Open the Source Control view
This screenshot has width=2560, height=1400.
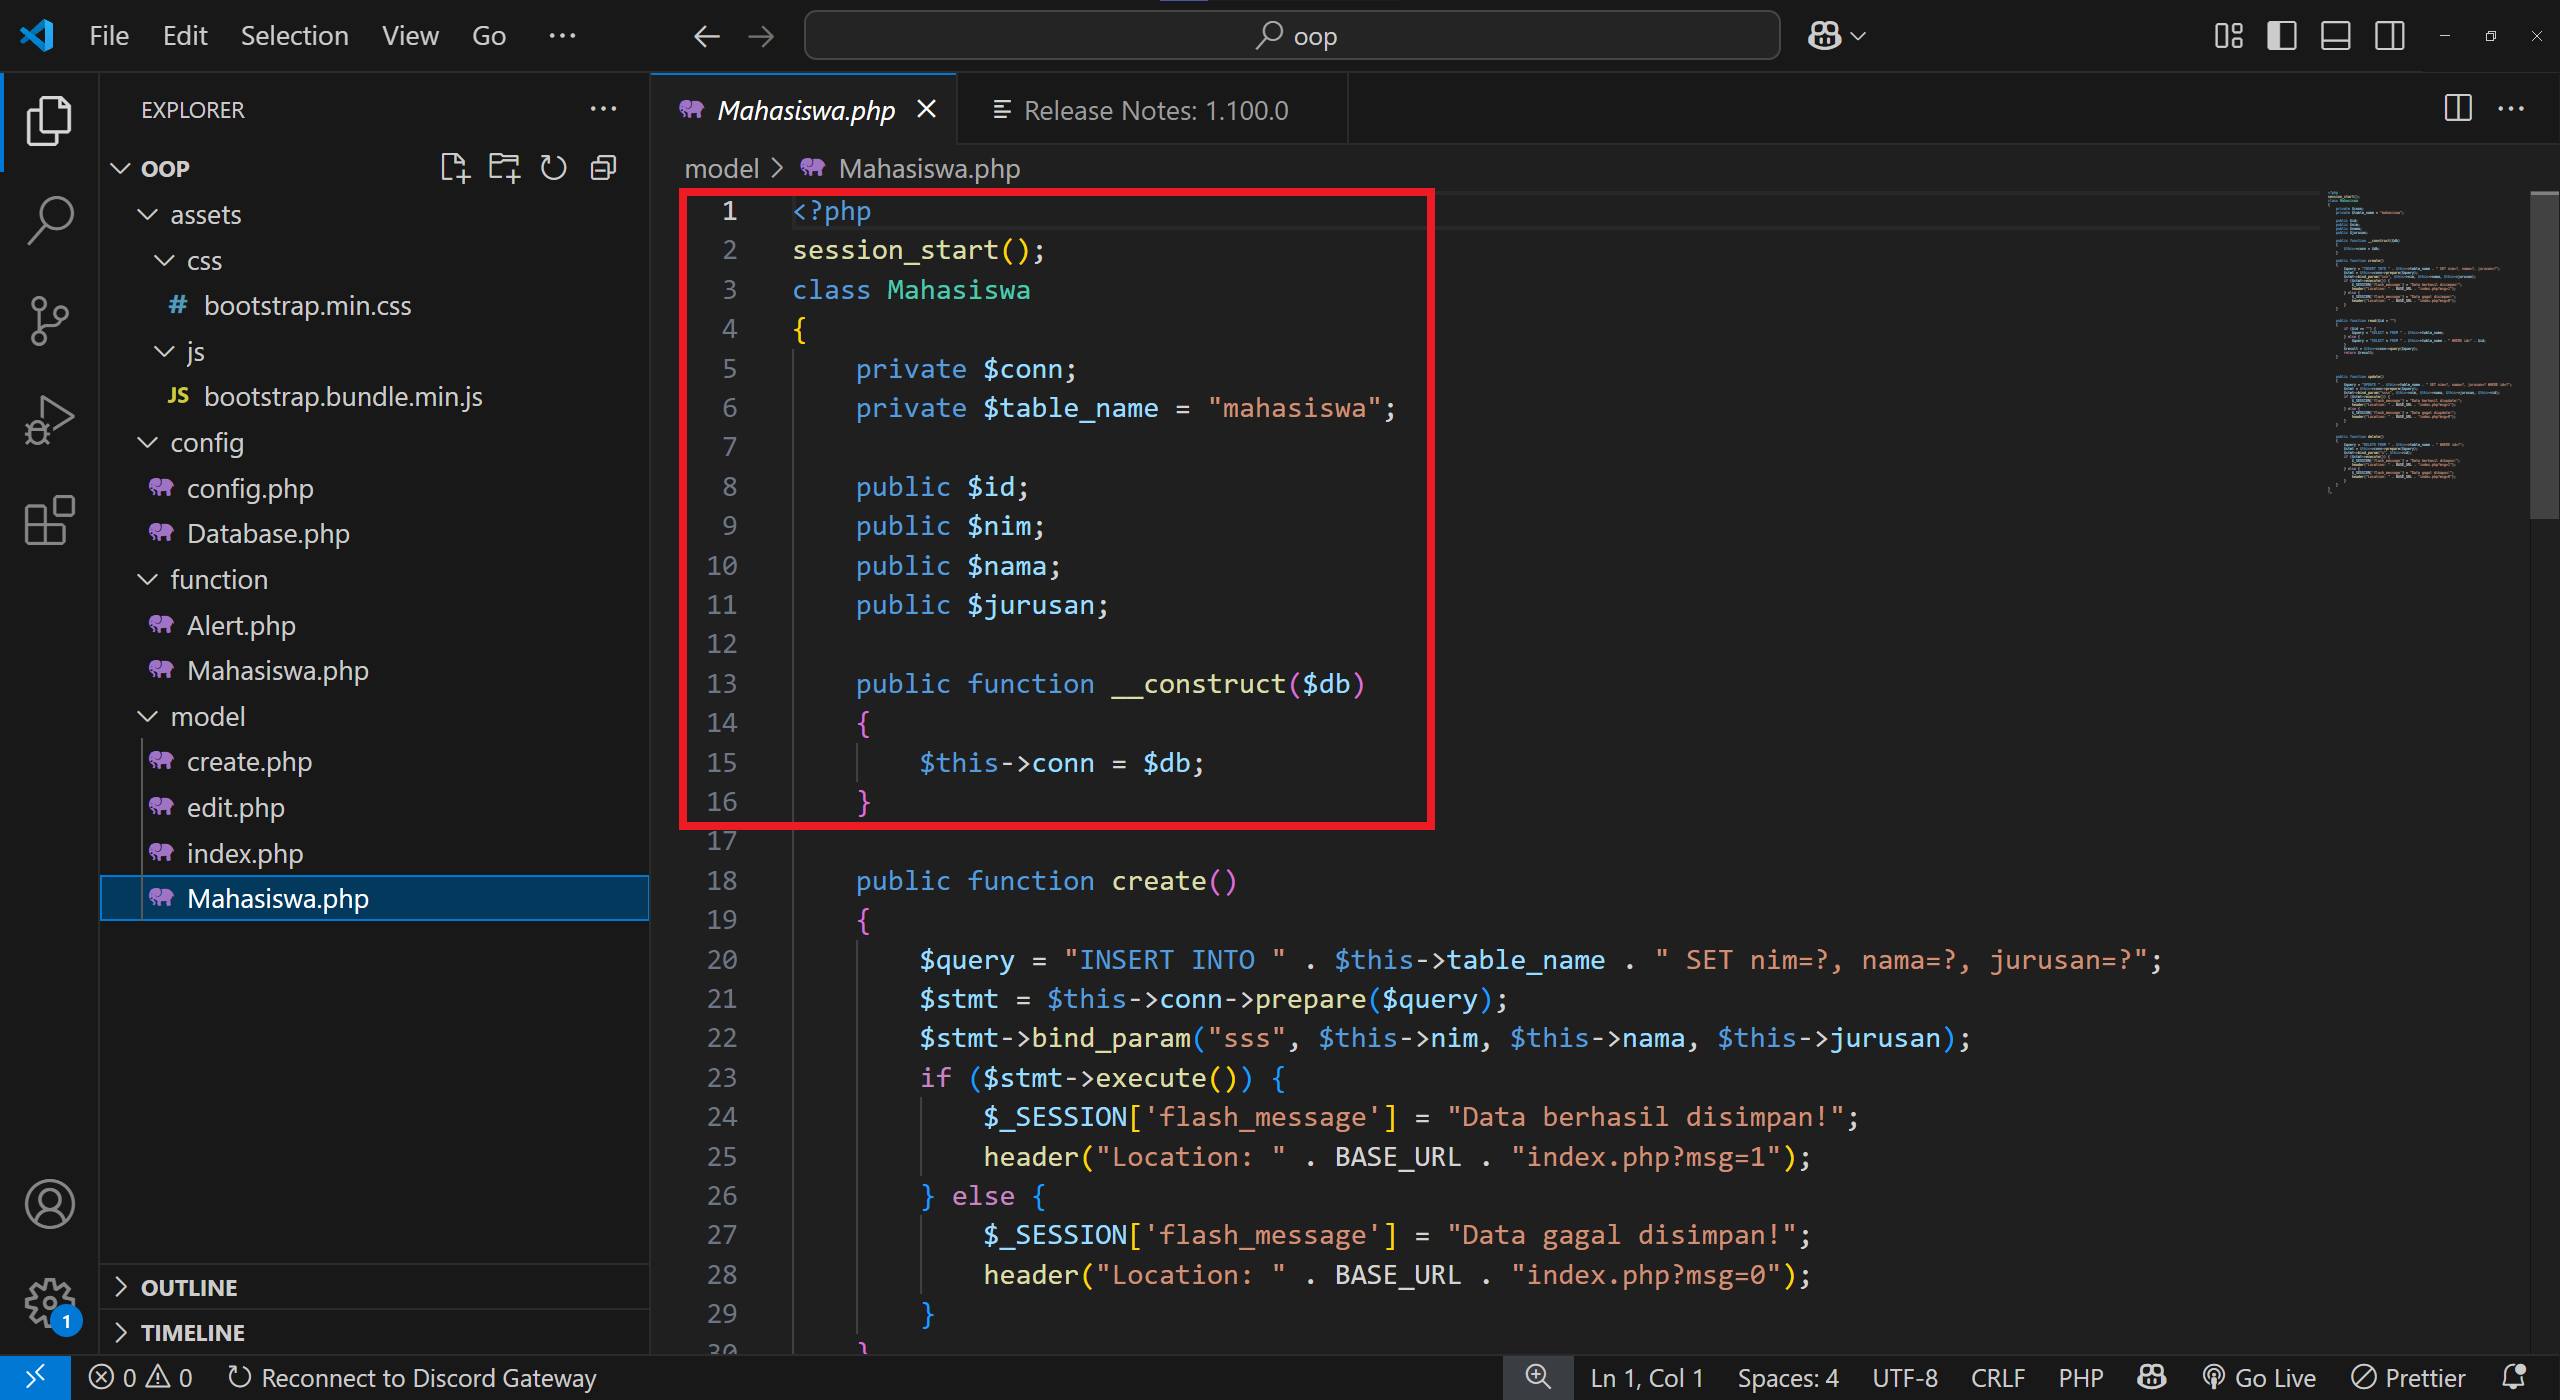[47, 320]
